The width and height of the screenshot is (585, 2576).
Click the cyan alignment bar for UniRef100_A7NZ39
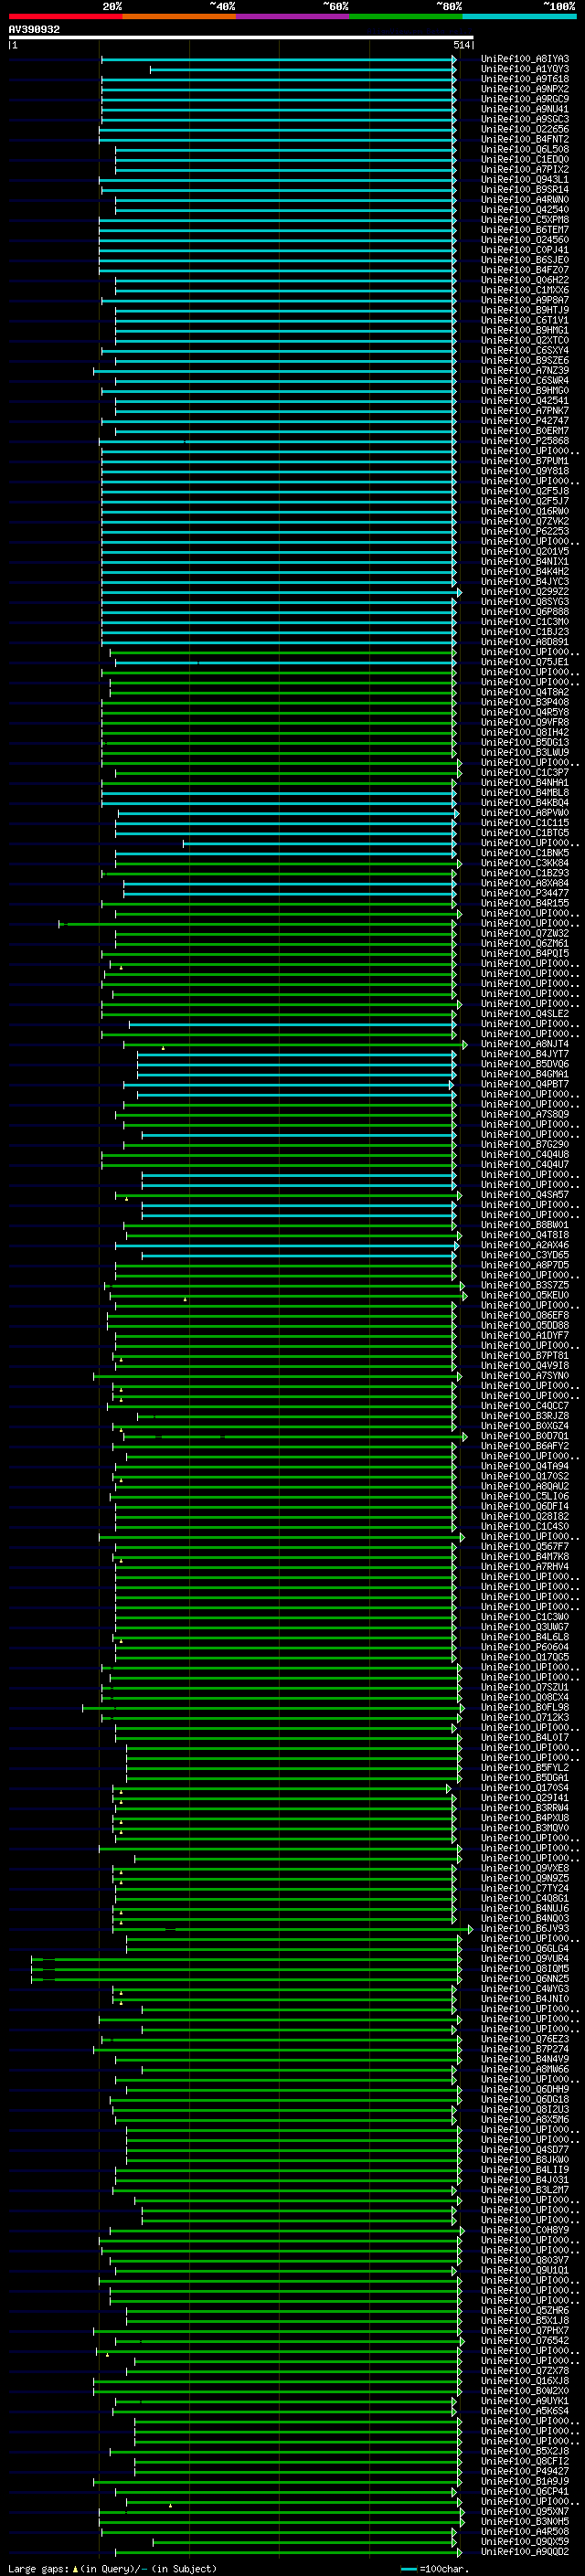275,371
